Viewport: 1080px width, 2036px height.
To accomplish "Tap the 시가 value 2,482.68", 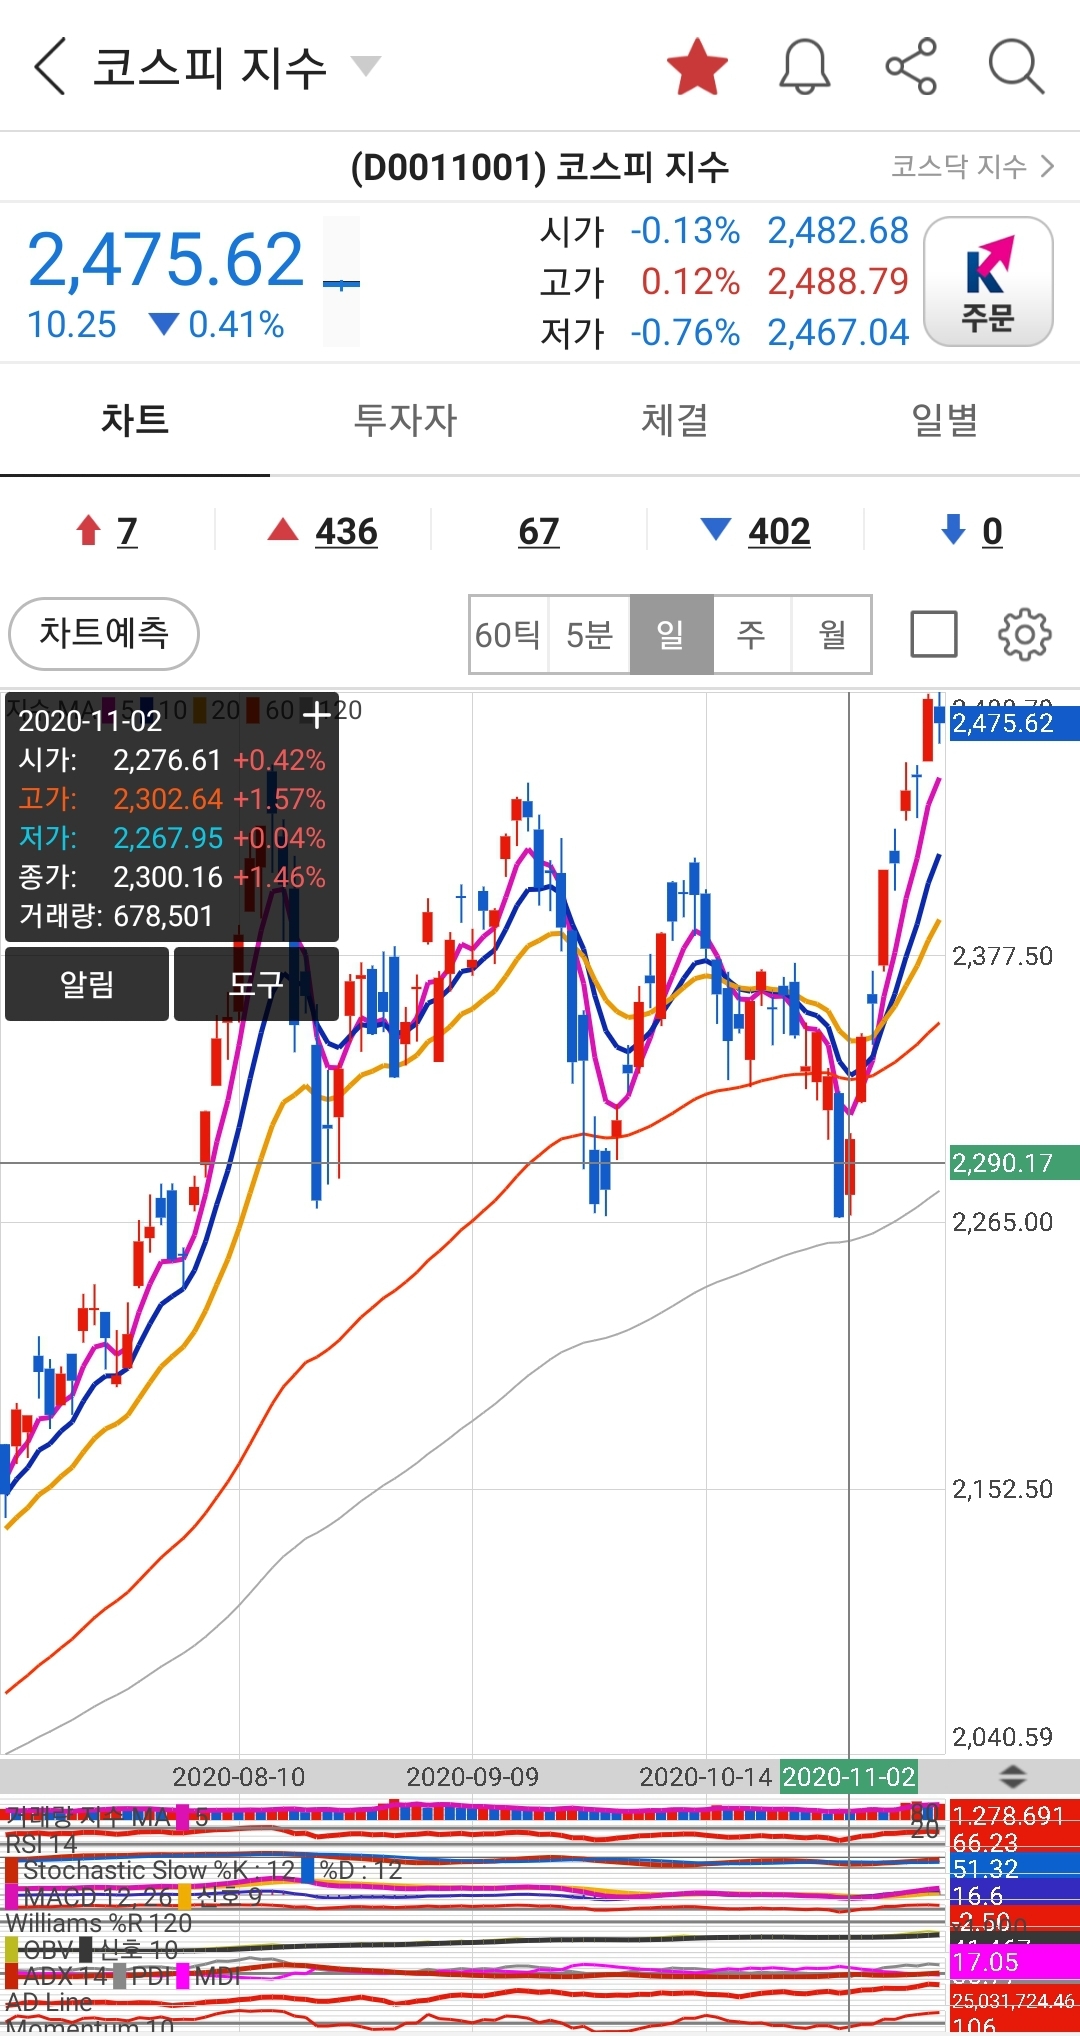I will pyautogui.click(x=838, y=231).
